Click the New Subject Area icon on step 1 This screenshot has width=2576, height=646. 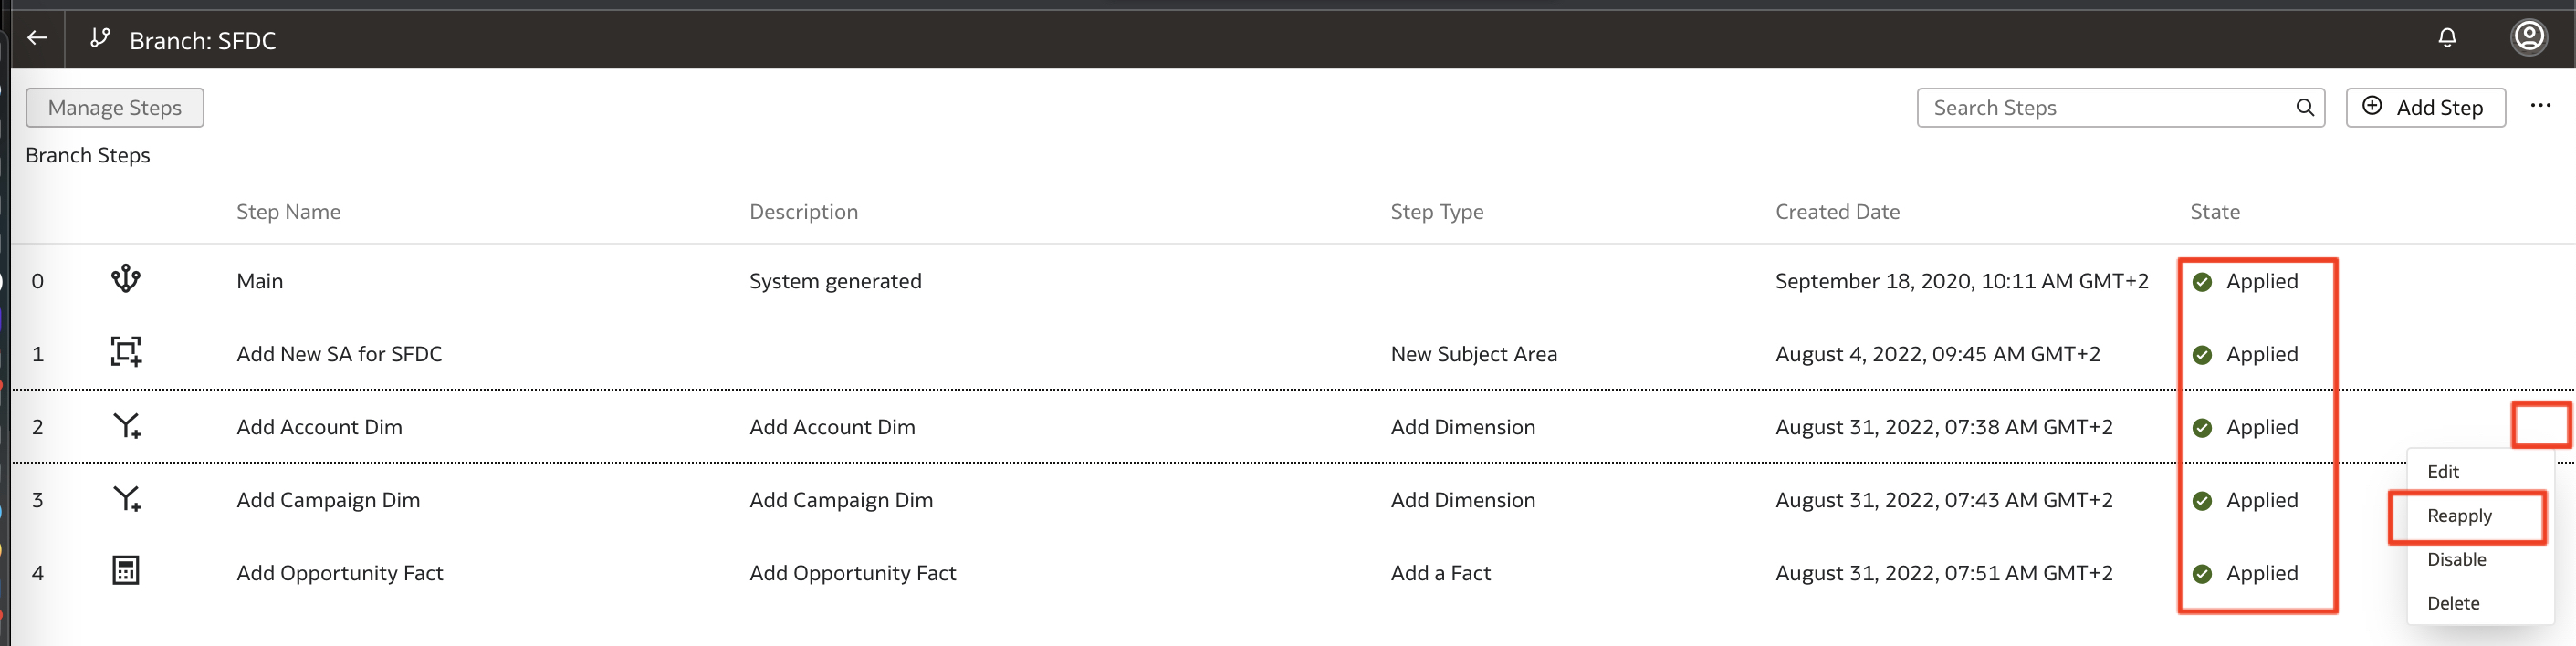tap(126, 353)
